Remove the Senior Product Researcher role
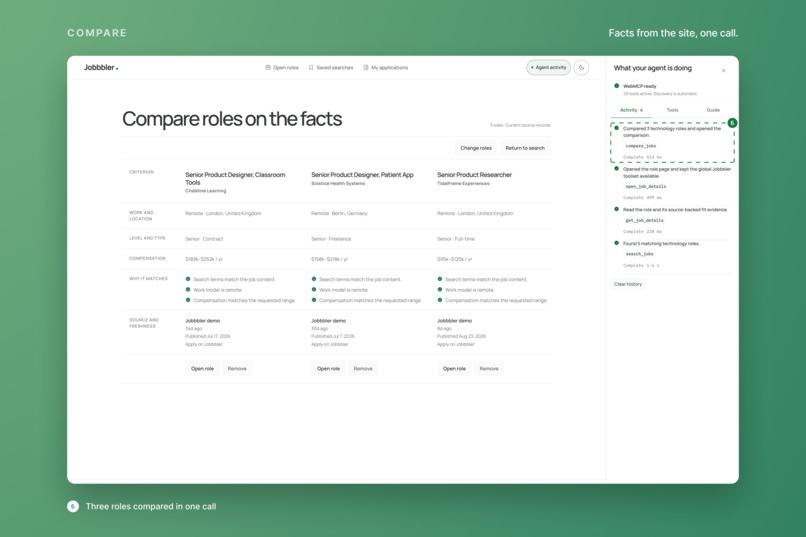The width and height of the screenshot is (806, 537). pos(489,368)
